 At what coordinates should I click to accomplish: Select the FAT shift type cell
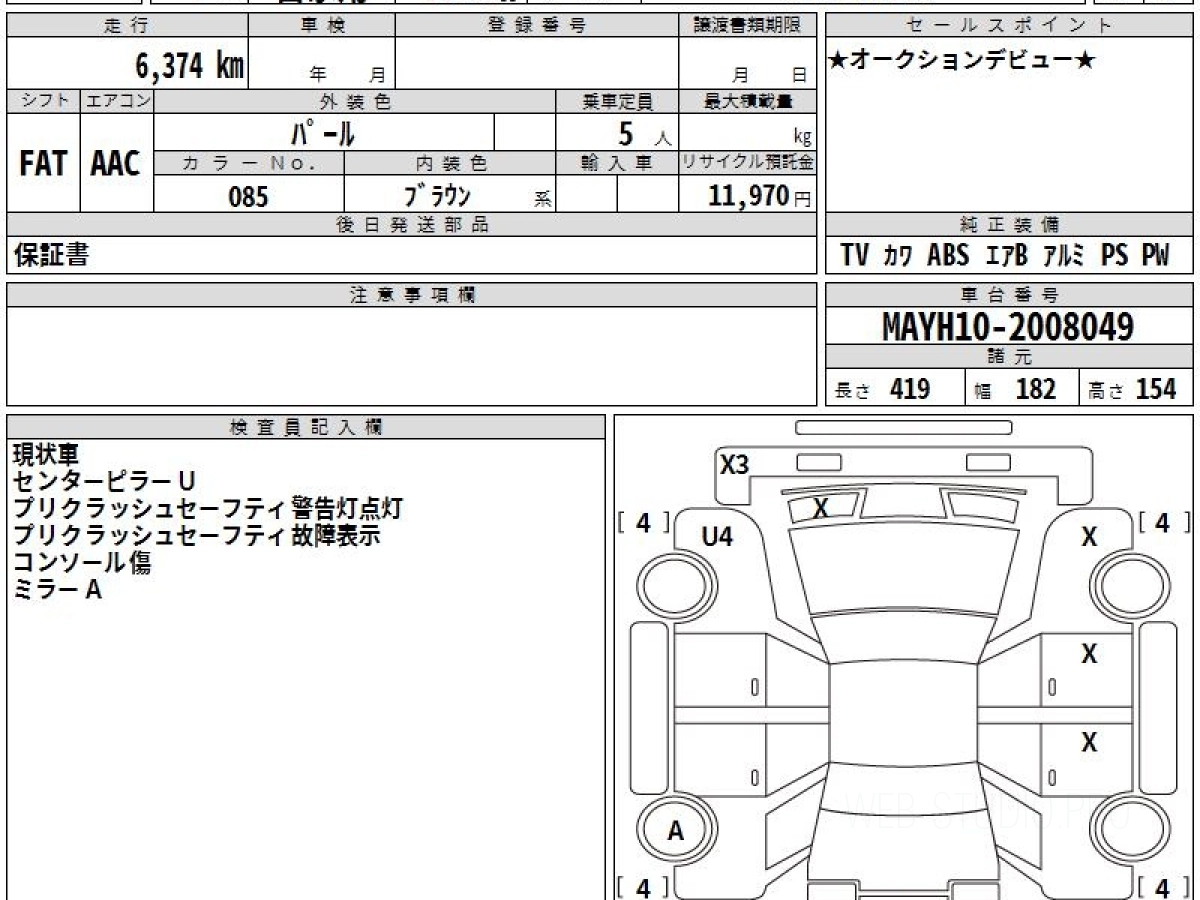[43, 164]
